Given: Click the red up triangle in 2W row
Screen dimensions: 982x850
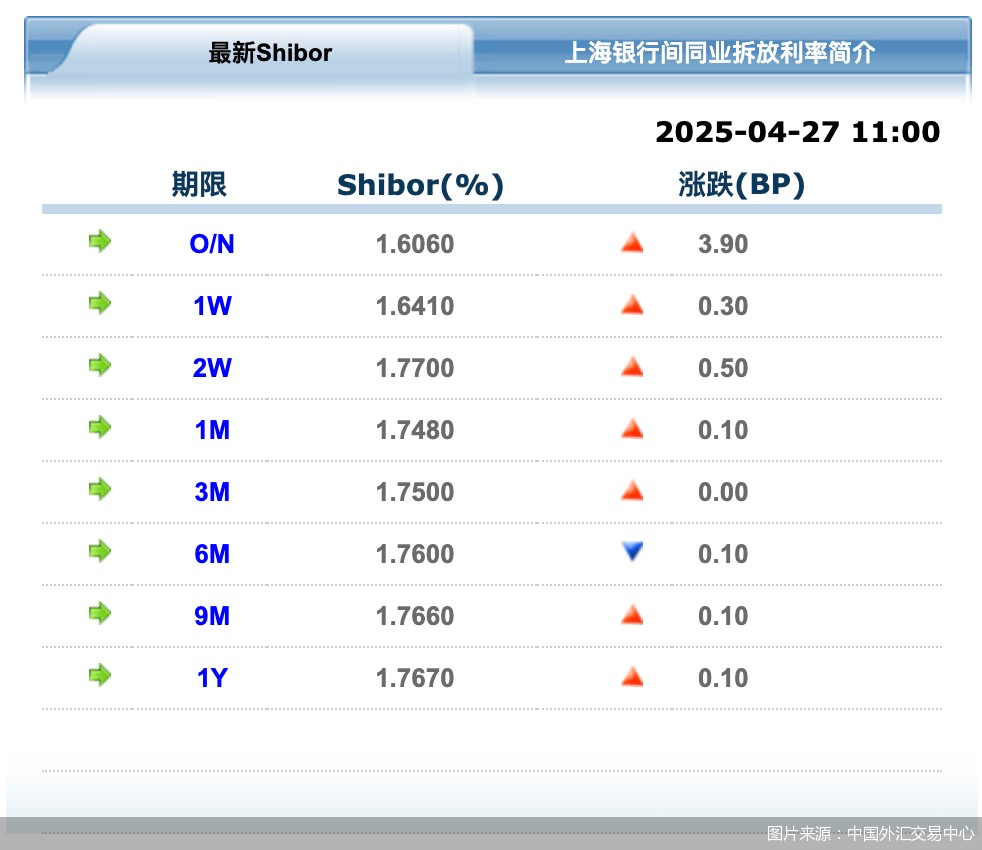Looking at the screenshot, I should click(632, 366).
